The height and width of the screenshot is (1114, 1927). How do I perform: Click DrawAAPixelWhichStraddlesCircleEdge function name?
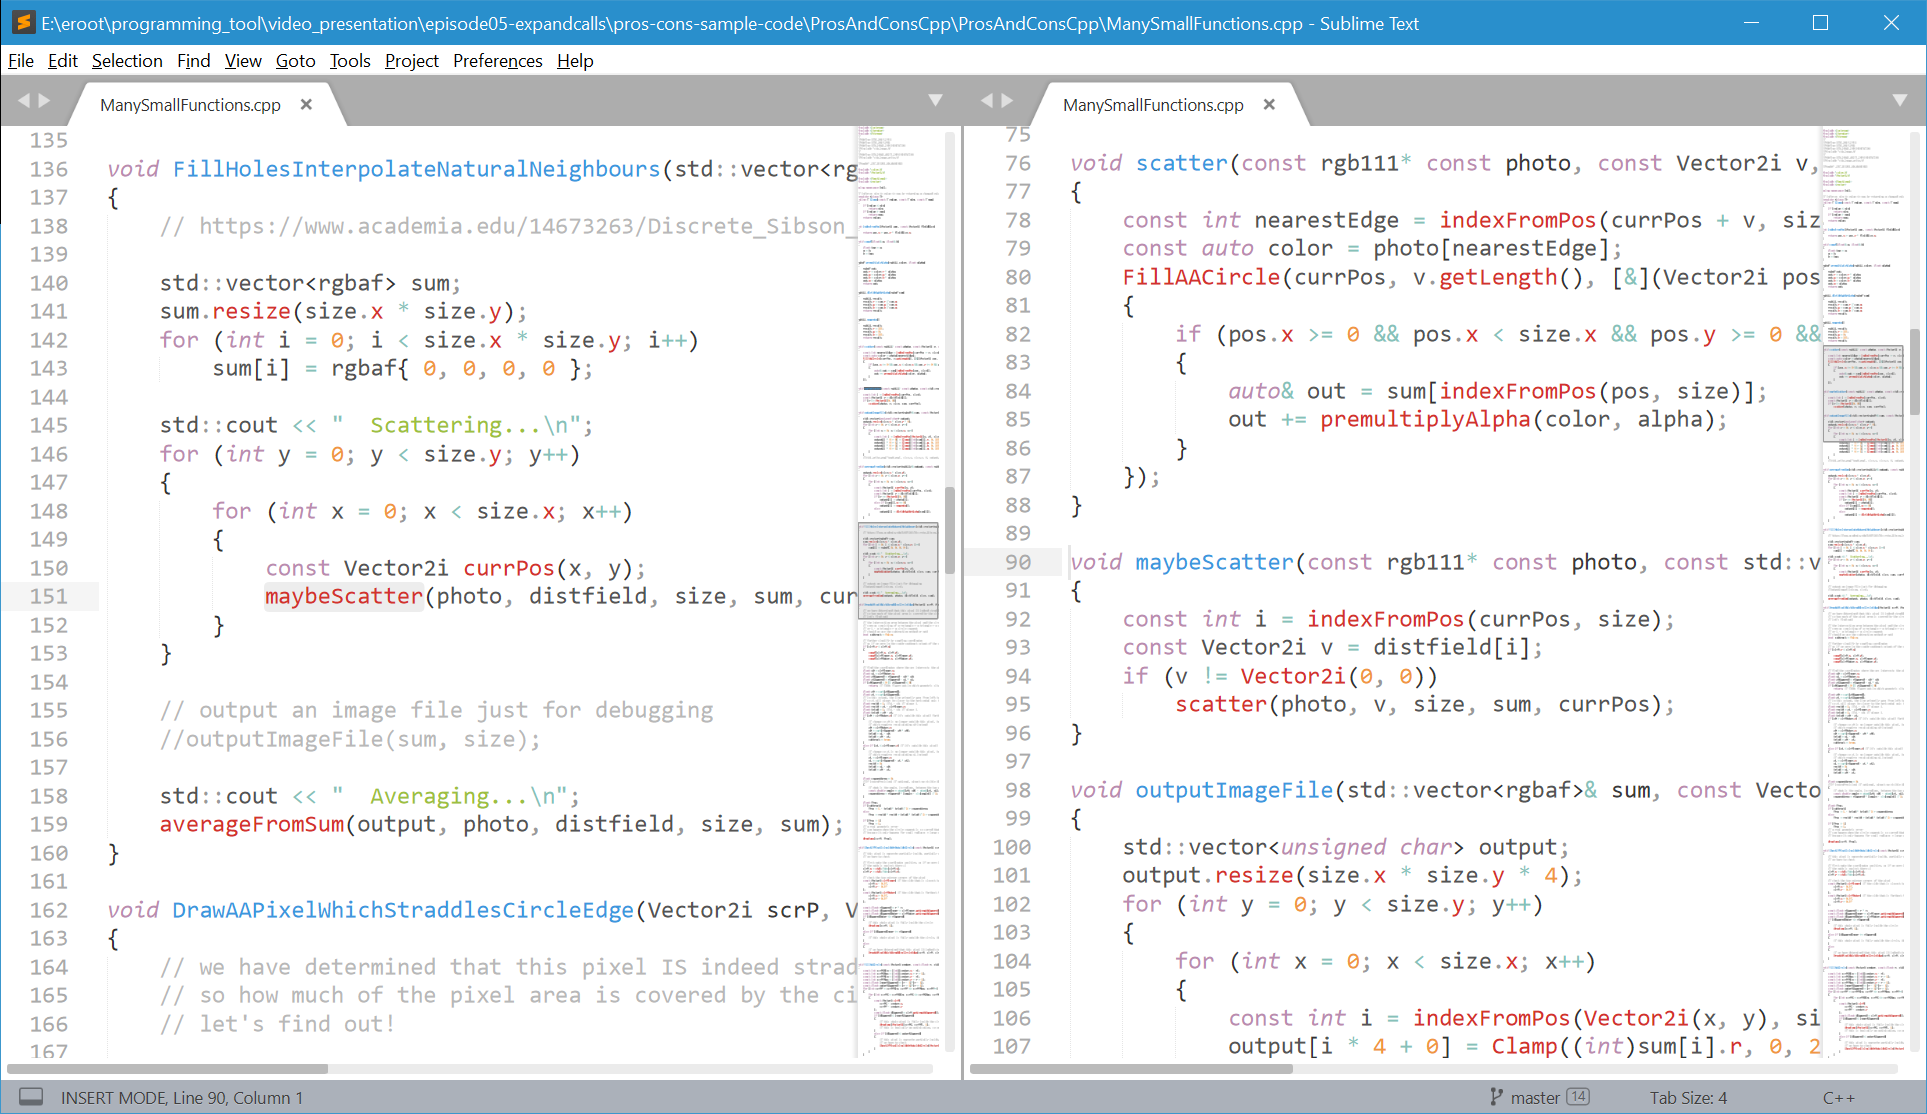point(403,911)
